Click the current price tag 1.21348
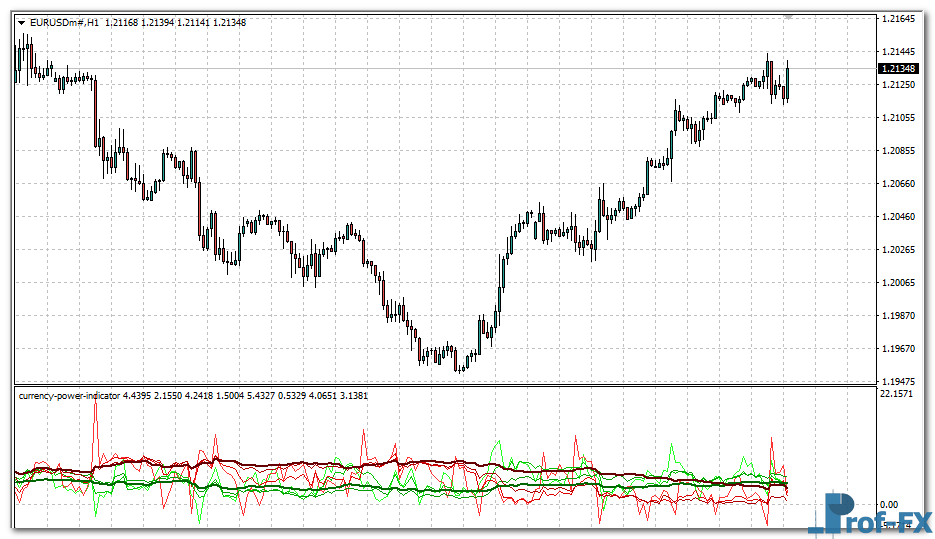935x539 pixels. pyautogui.click(x=897, y=68)
